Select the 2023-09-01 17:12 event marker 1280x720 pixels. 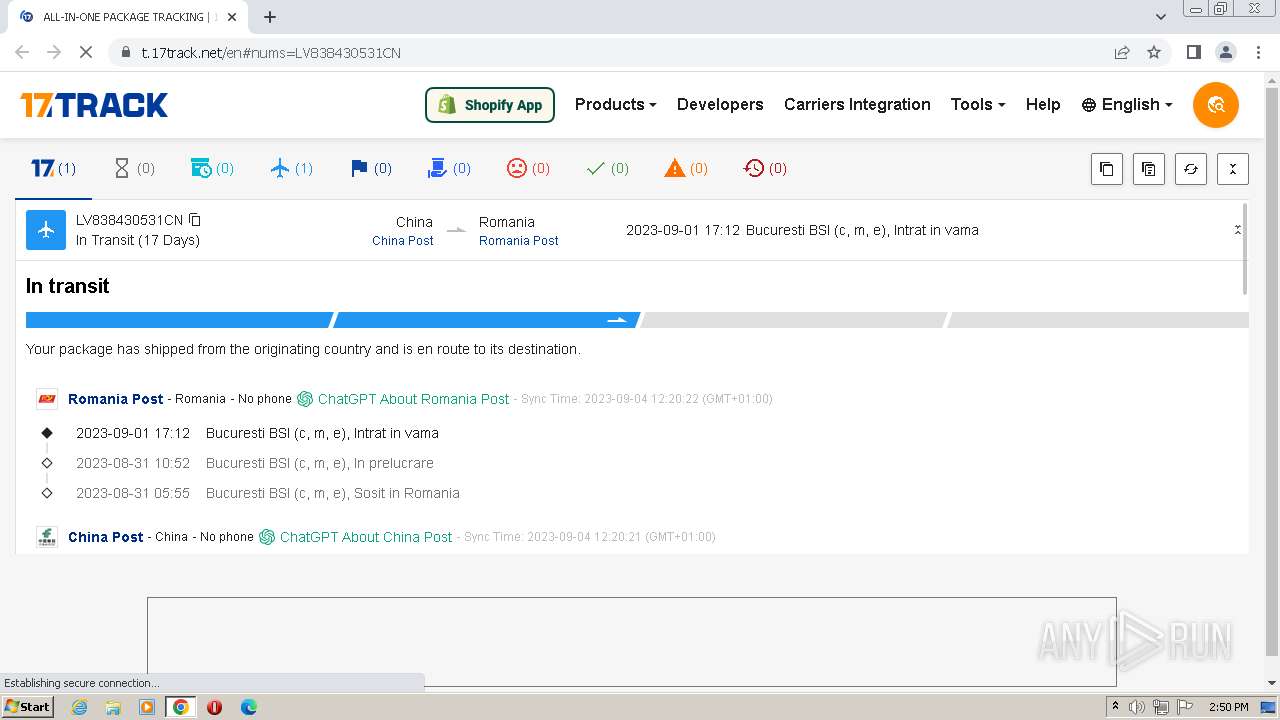point(47,433)
